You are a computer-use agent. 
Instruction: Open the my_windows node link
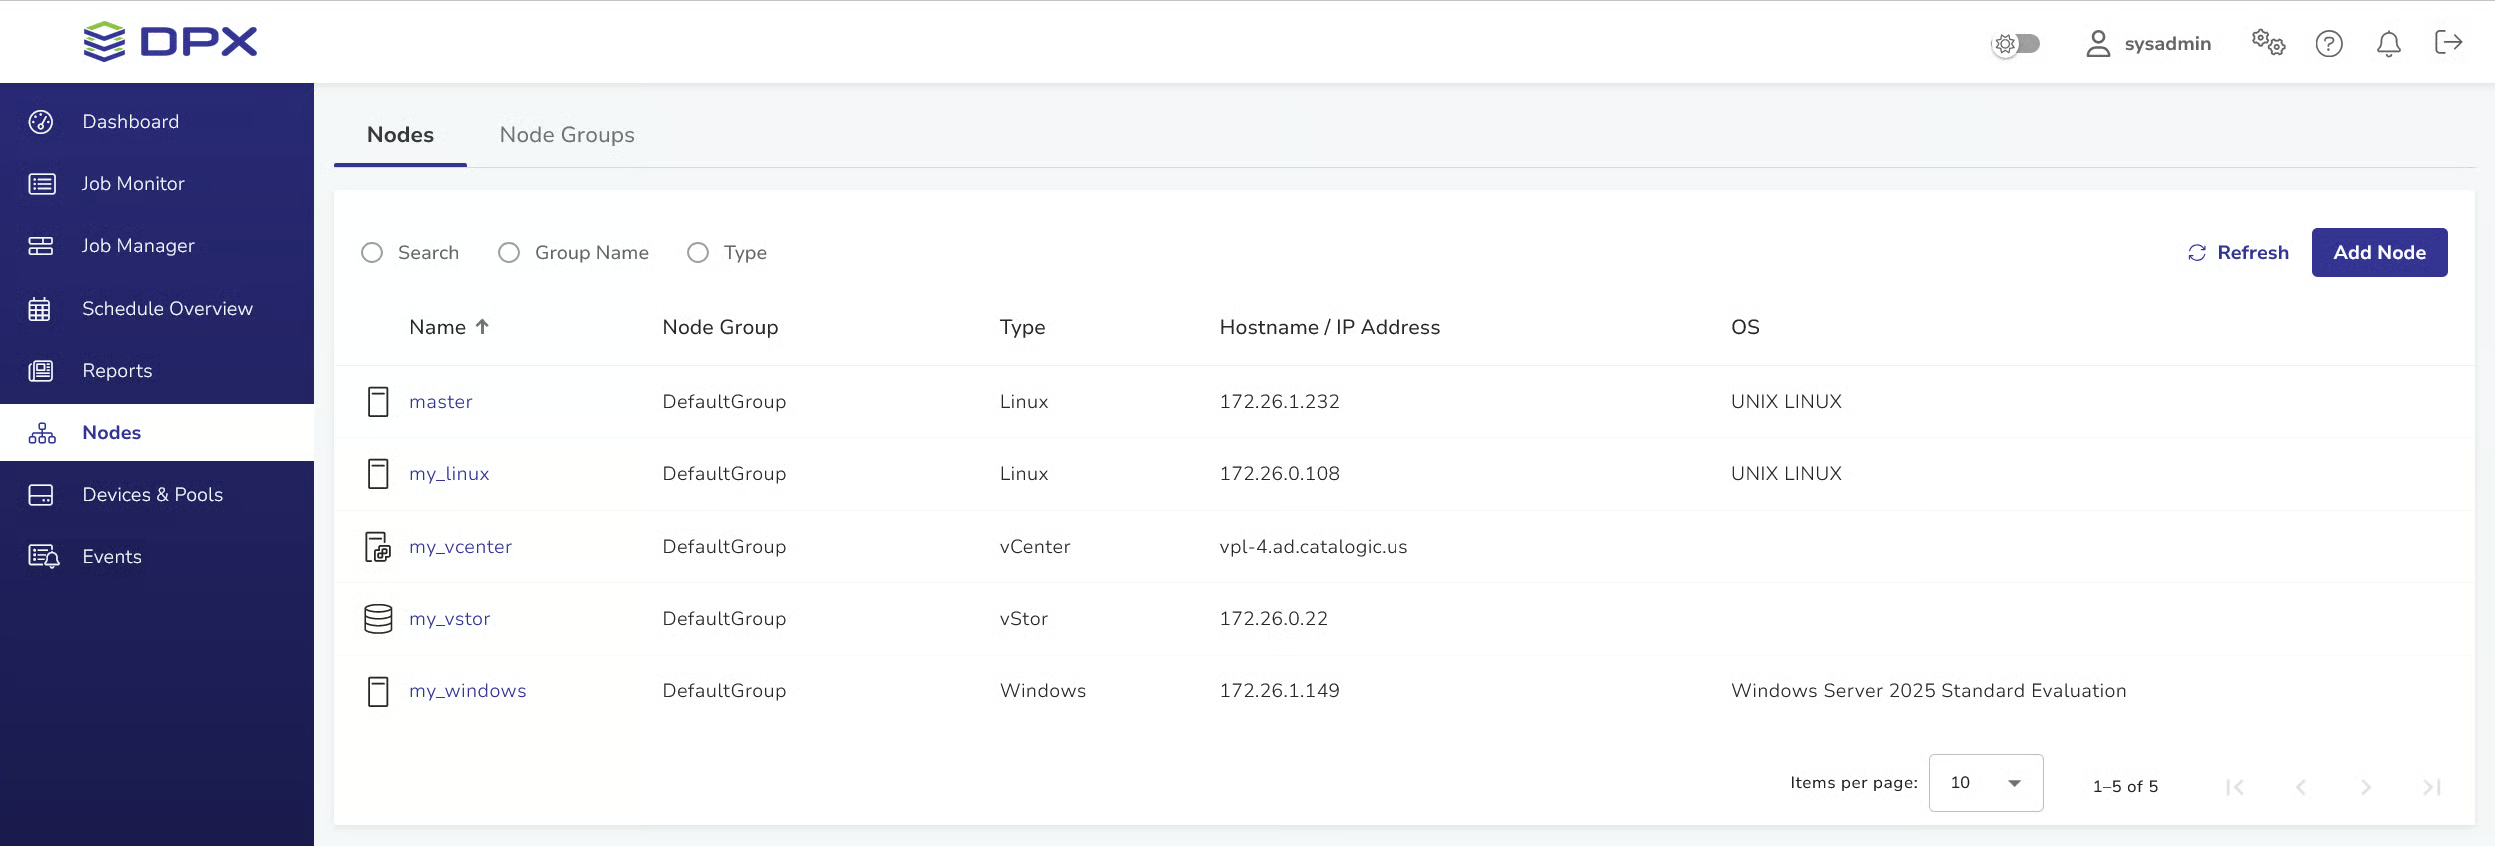pos(467,691)
